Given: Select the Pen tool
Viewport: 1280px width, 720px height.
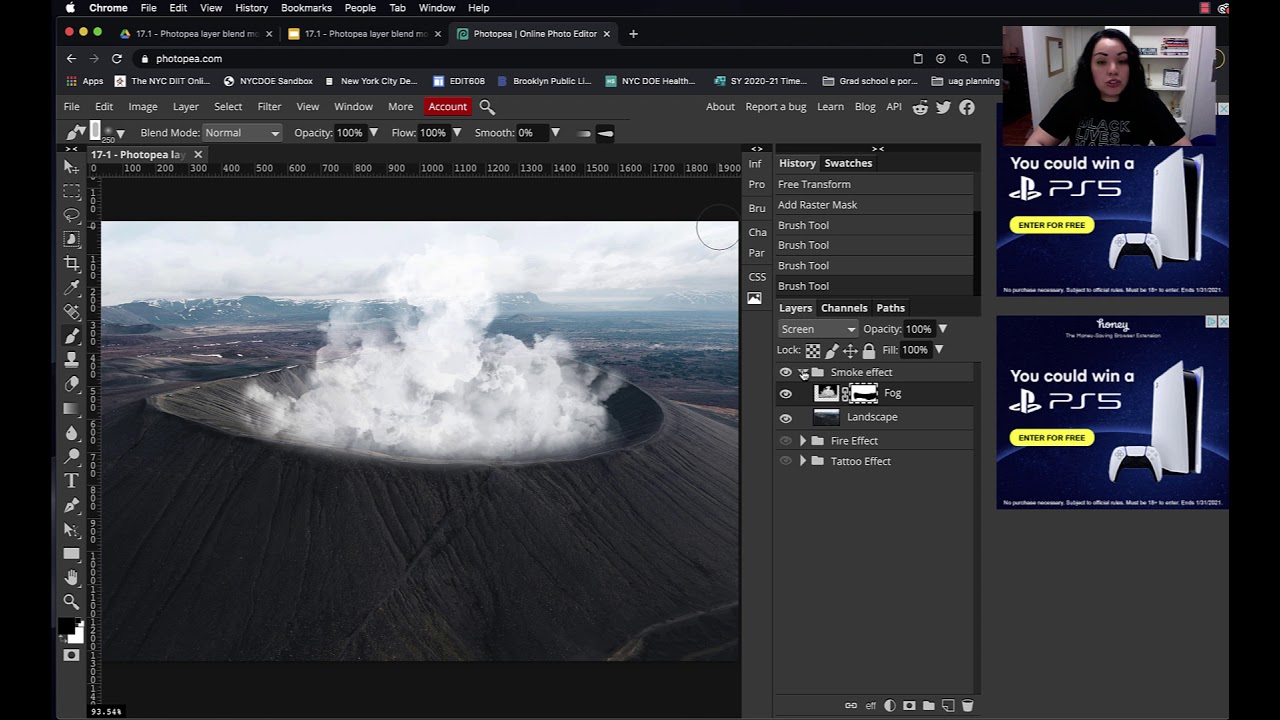Looking at the screenshot, I should 71,505.
